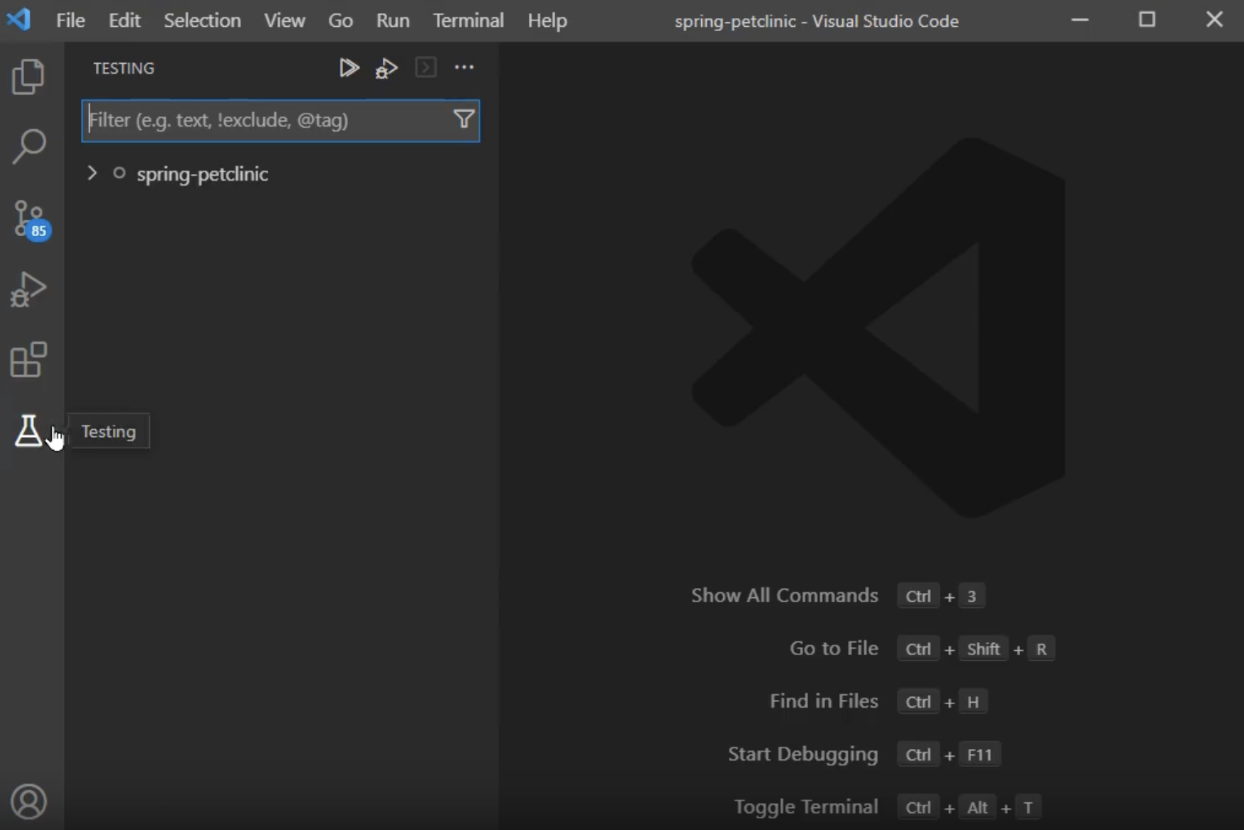Select the Testing flask icon
The height and width of the screenshot is (830, 1244).
click(x=28, y=431)
